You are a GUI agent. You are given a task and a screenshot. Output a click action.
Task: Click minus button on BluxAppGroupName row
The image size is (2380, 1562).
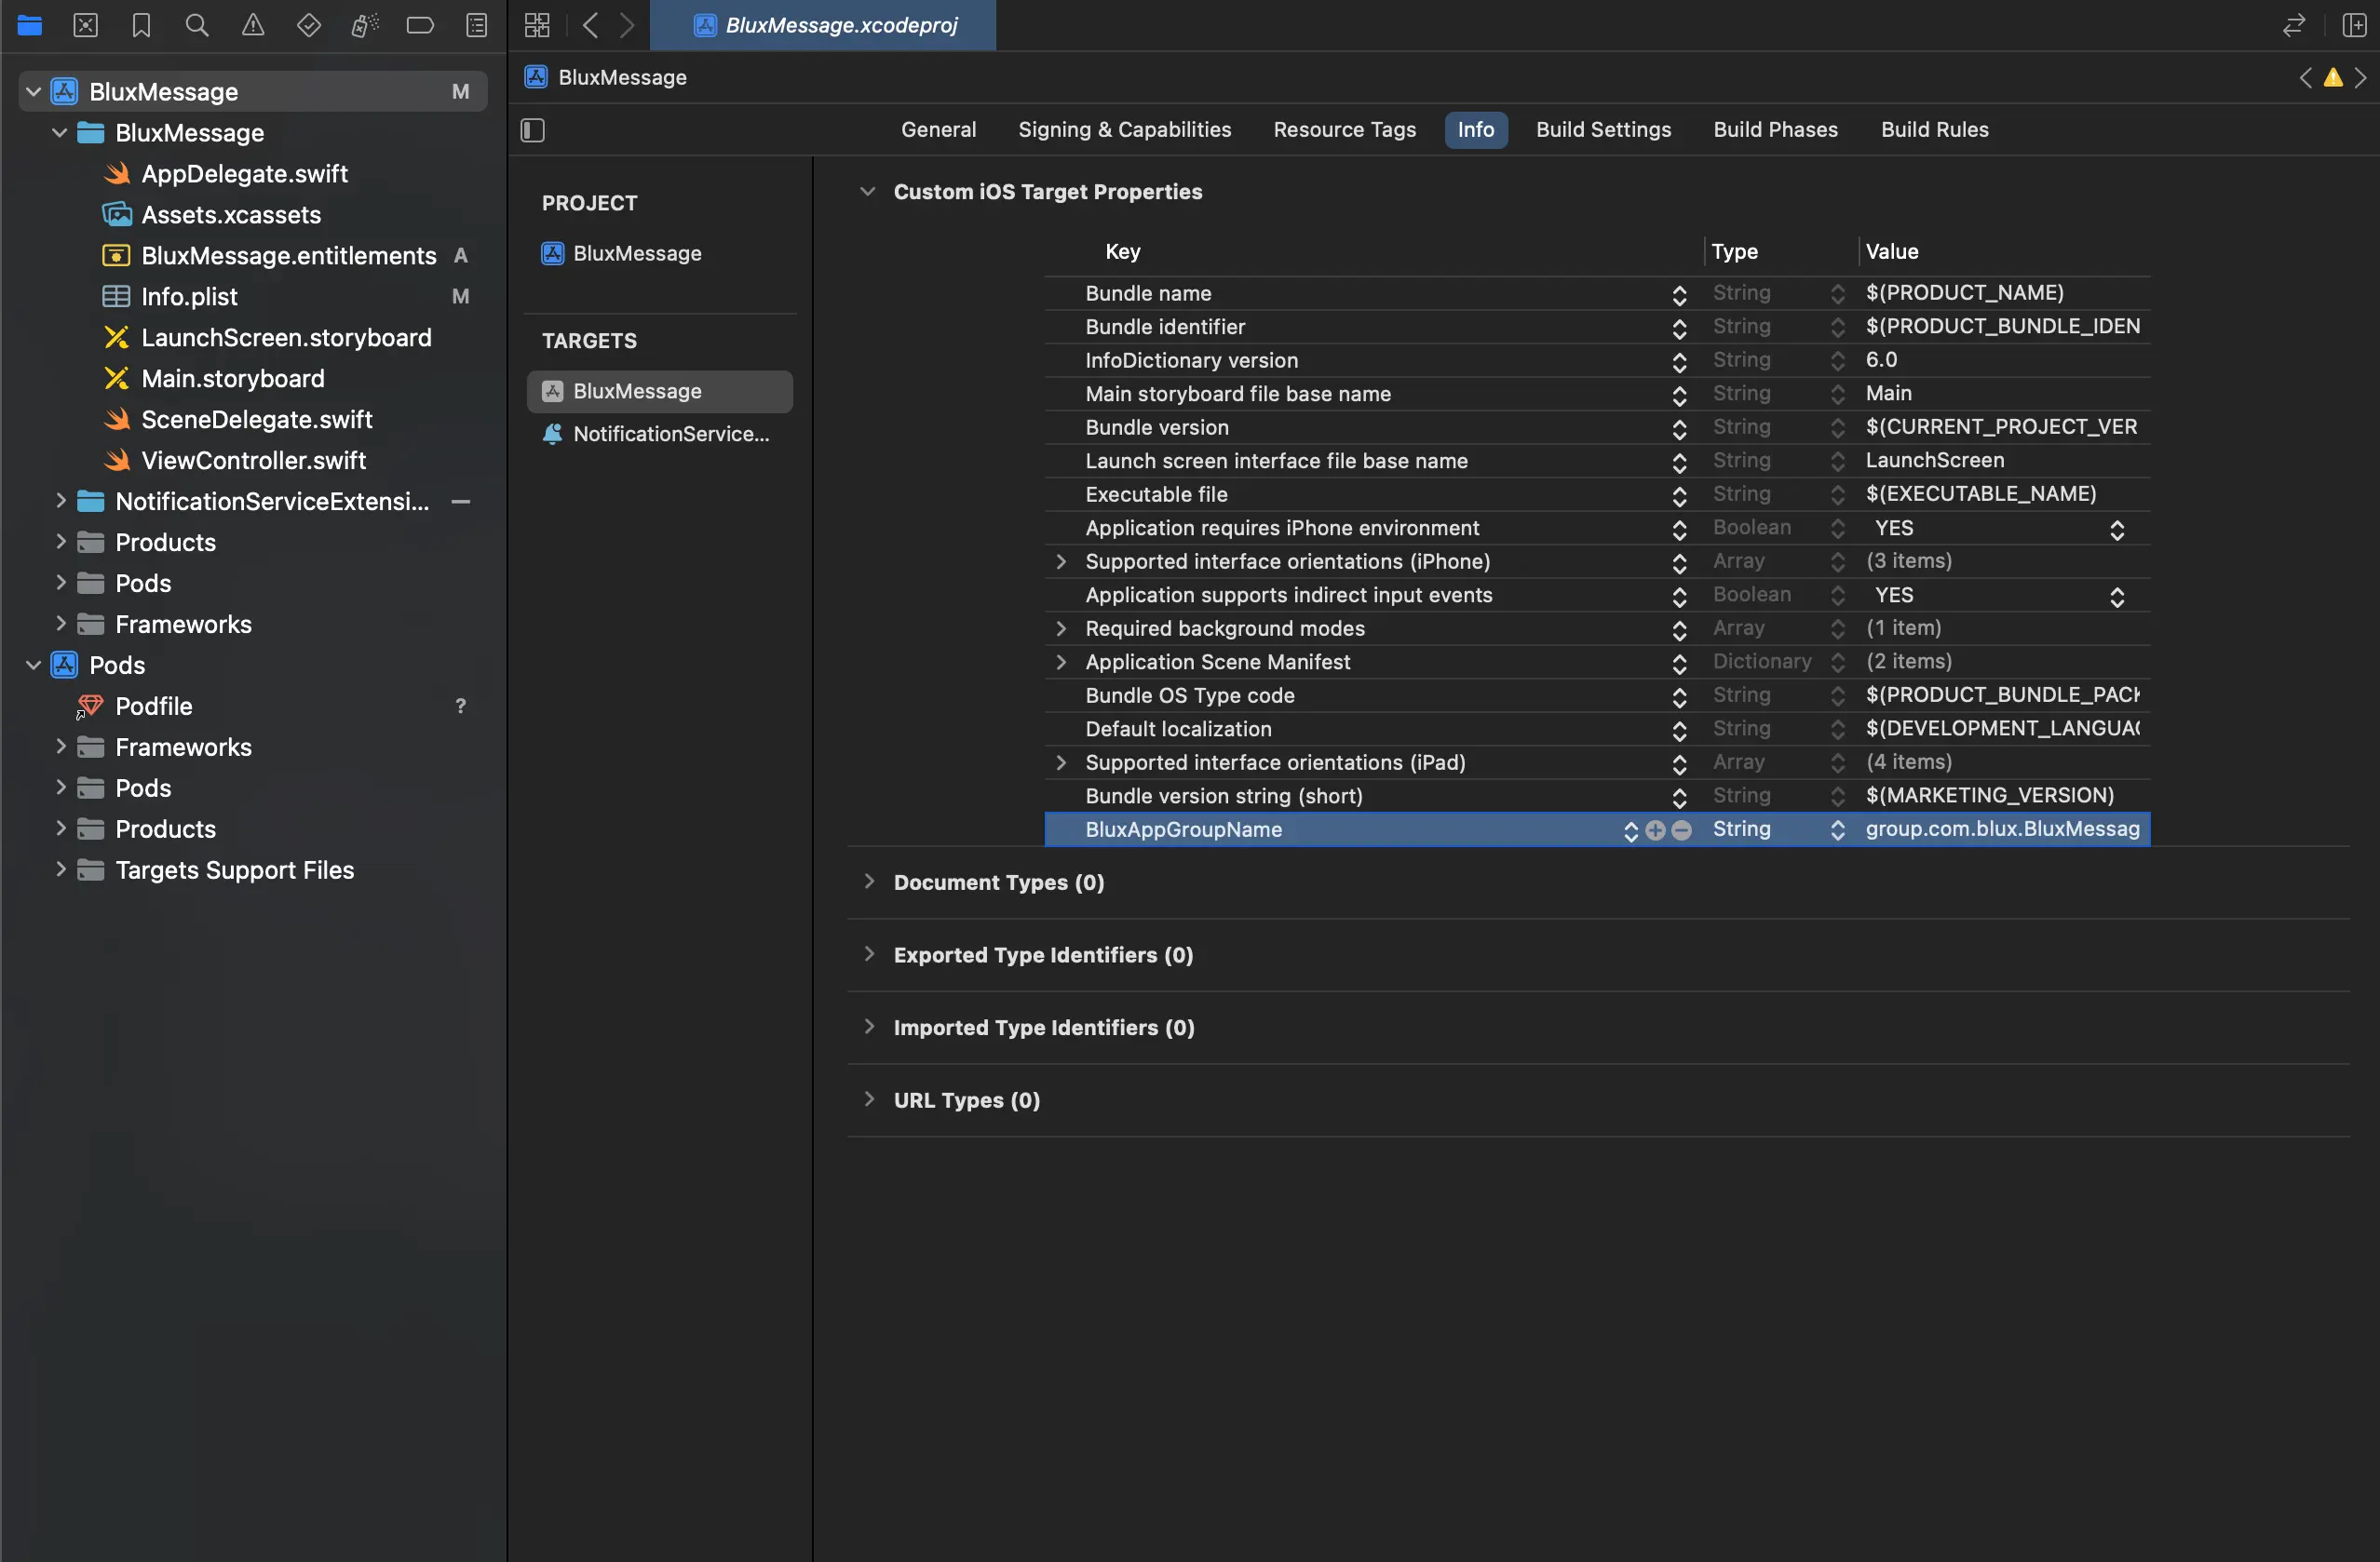coord(1682,830)
